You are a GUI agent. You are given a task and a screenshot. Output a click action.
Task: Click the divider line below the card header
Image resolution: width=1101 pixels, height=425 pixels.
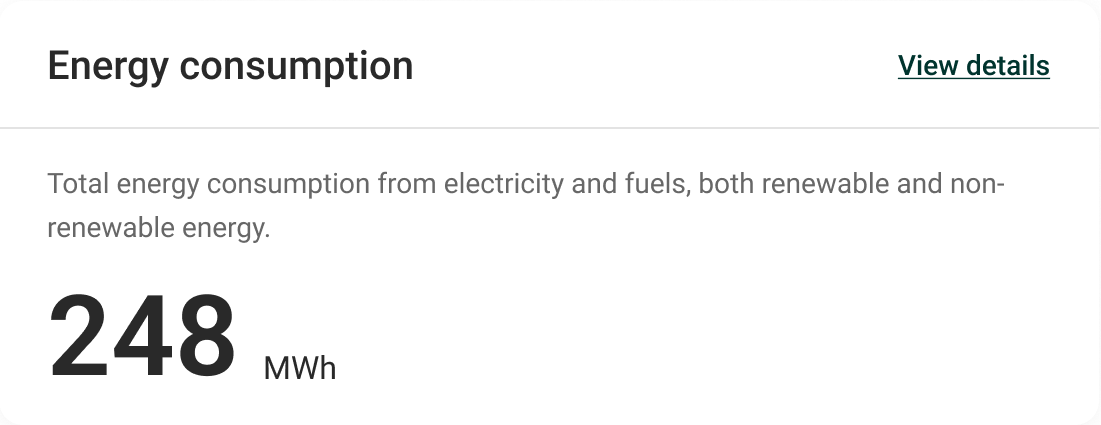[550, 128]
